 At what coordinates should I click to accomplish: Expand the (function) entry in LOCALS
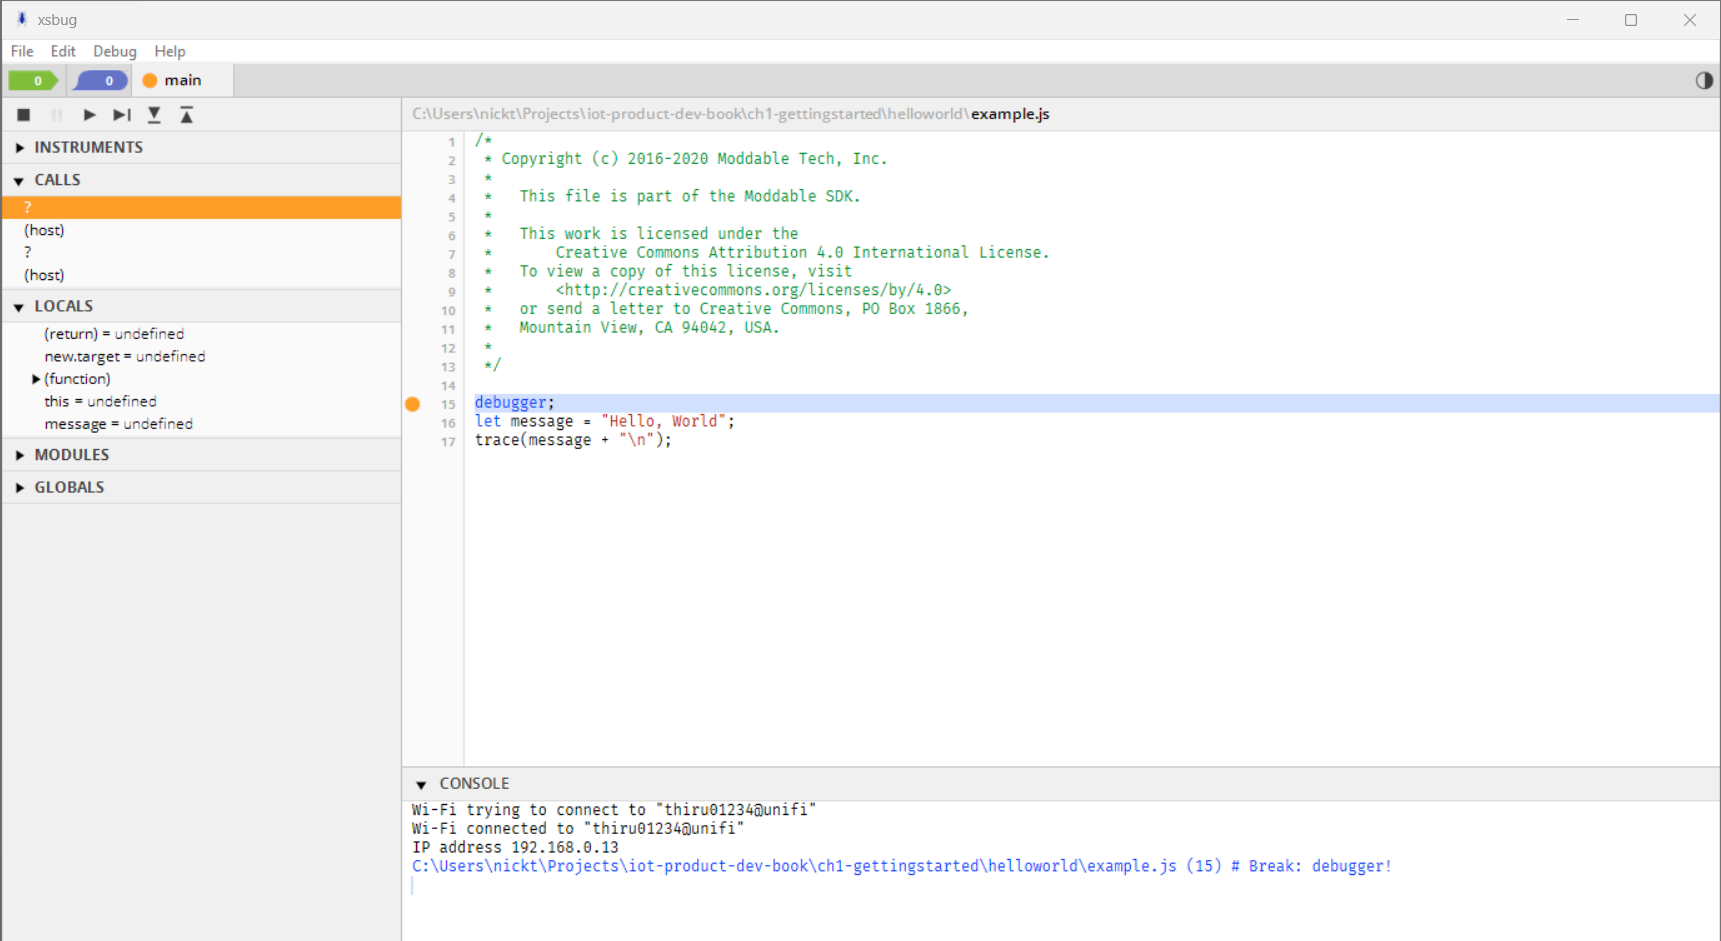pyautogui.click(x=36, y=379)
